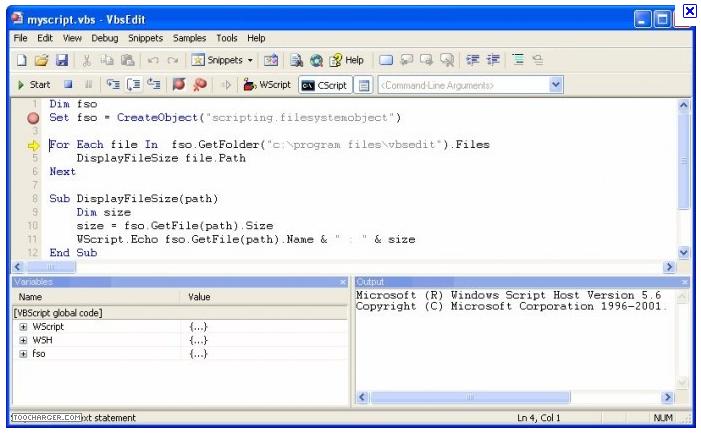Click the stop debugging square icon

(x=68, y=85)
